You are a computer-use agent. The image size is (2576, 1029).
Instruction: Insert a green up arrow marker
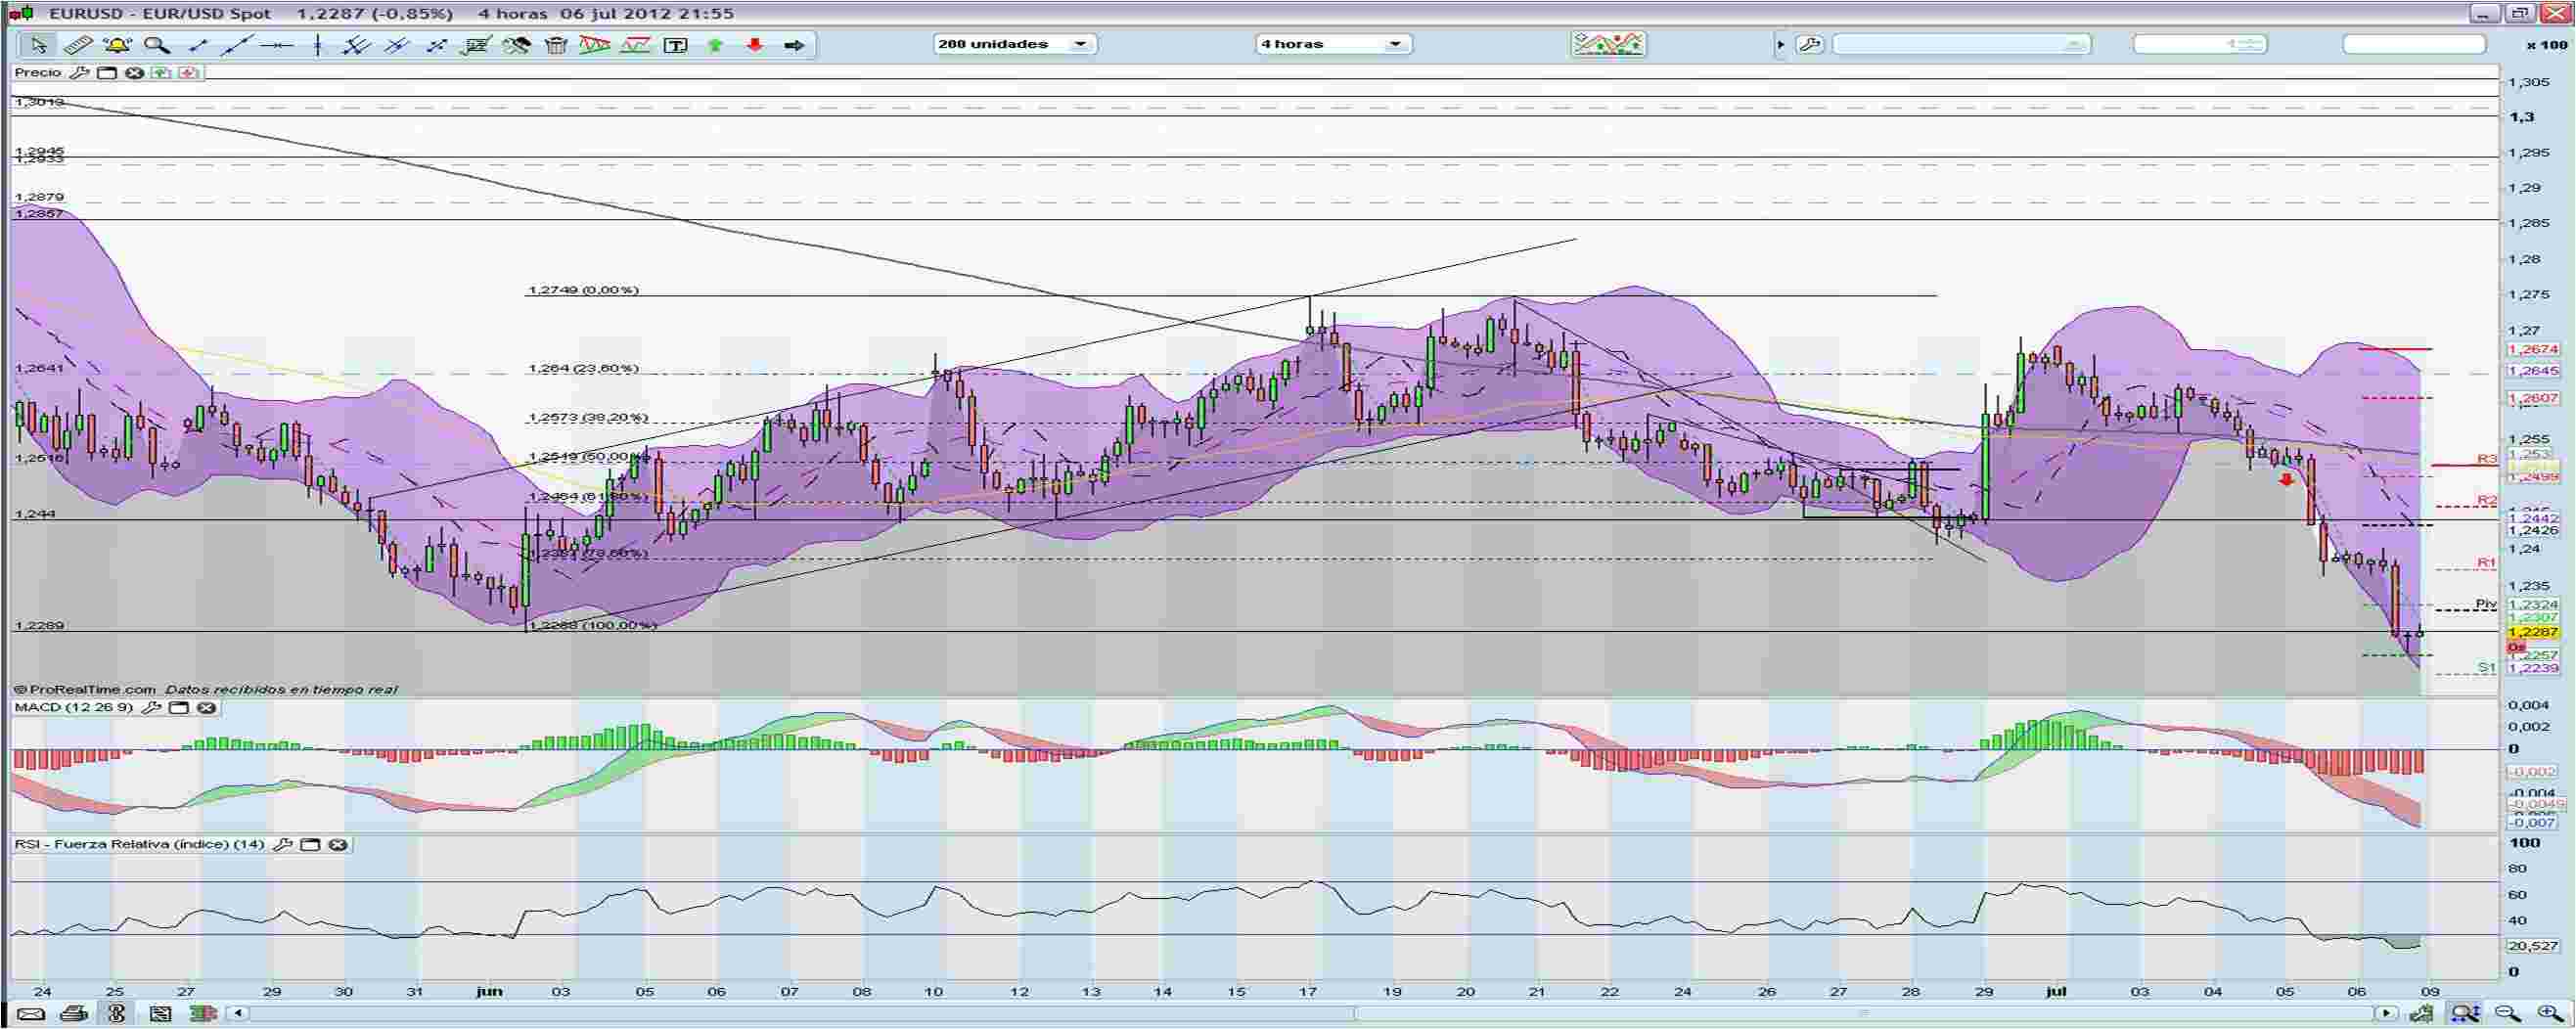716,44
